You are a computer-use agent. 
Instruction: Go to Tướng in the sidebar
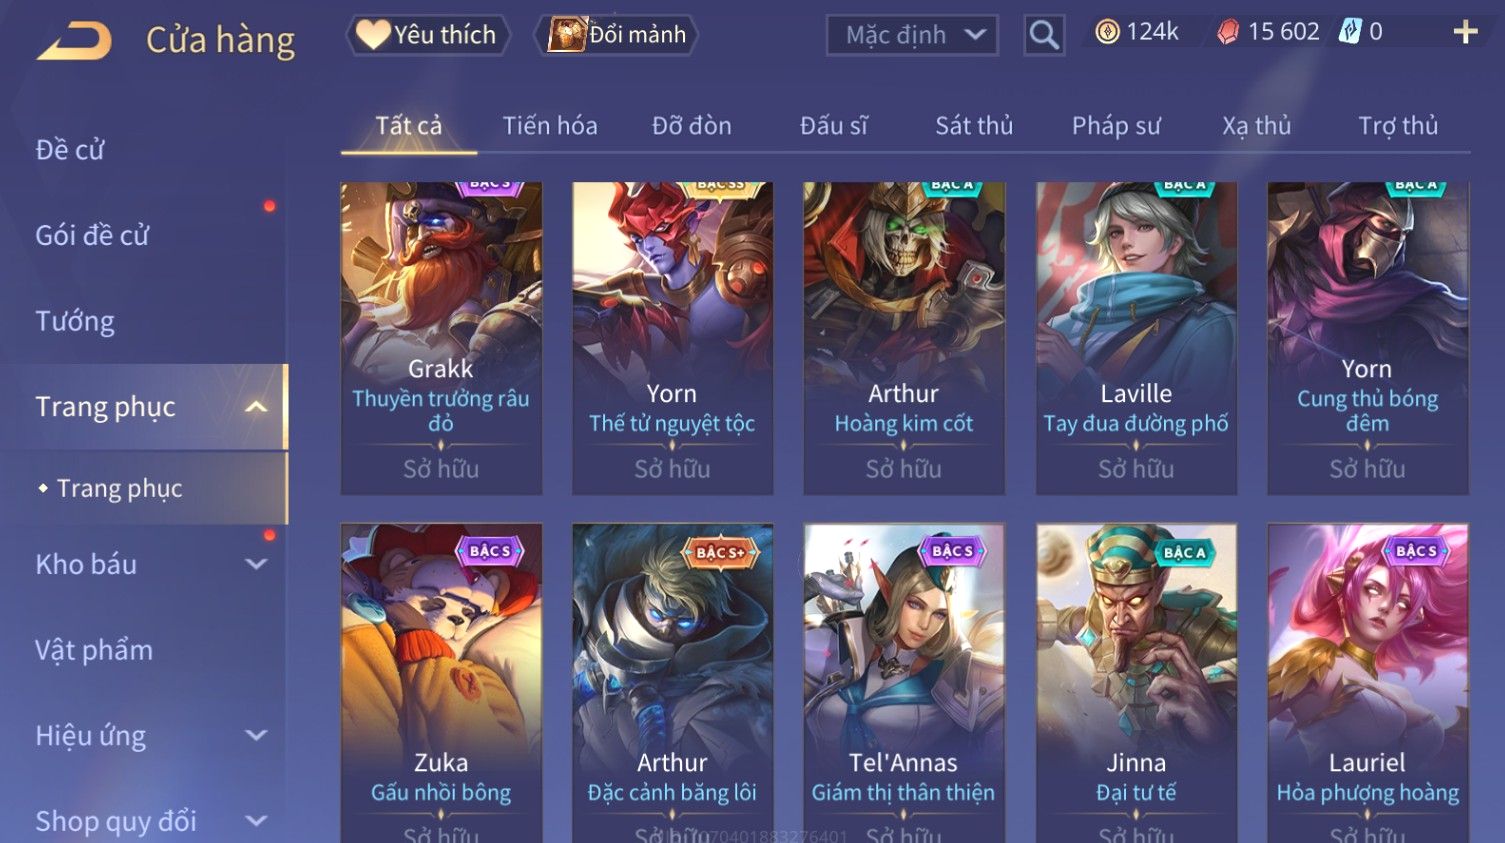coord(75,321)
